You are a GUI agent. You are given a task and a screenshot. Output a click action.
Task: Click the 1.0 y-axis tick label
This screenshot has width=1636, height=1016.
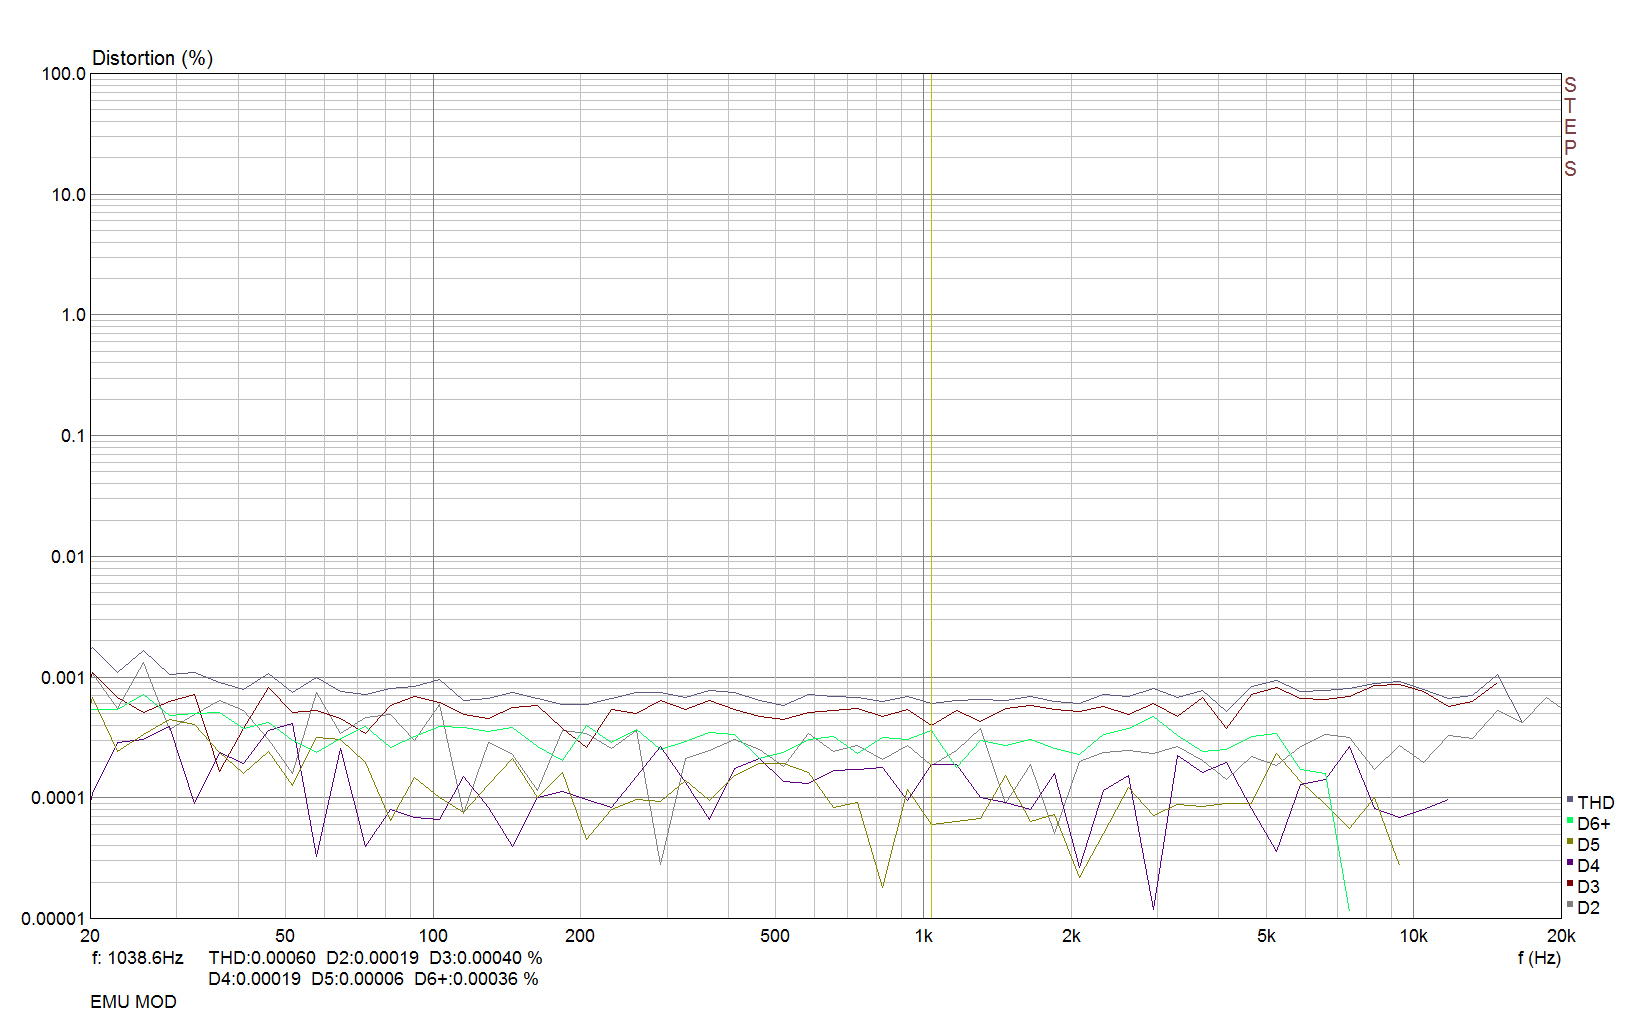(74, 315)
